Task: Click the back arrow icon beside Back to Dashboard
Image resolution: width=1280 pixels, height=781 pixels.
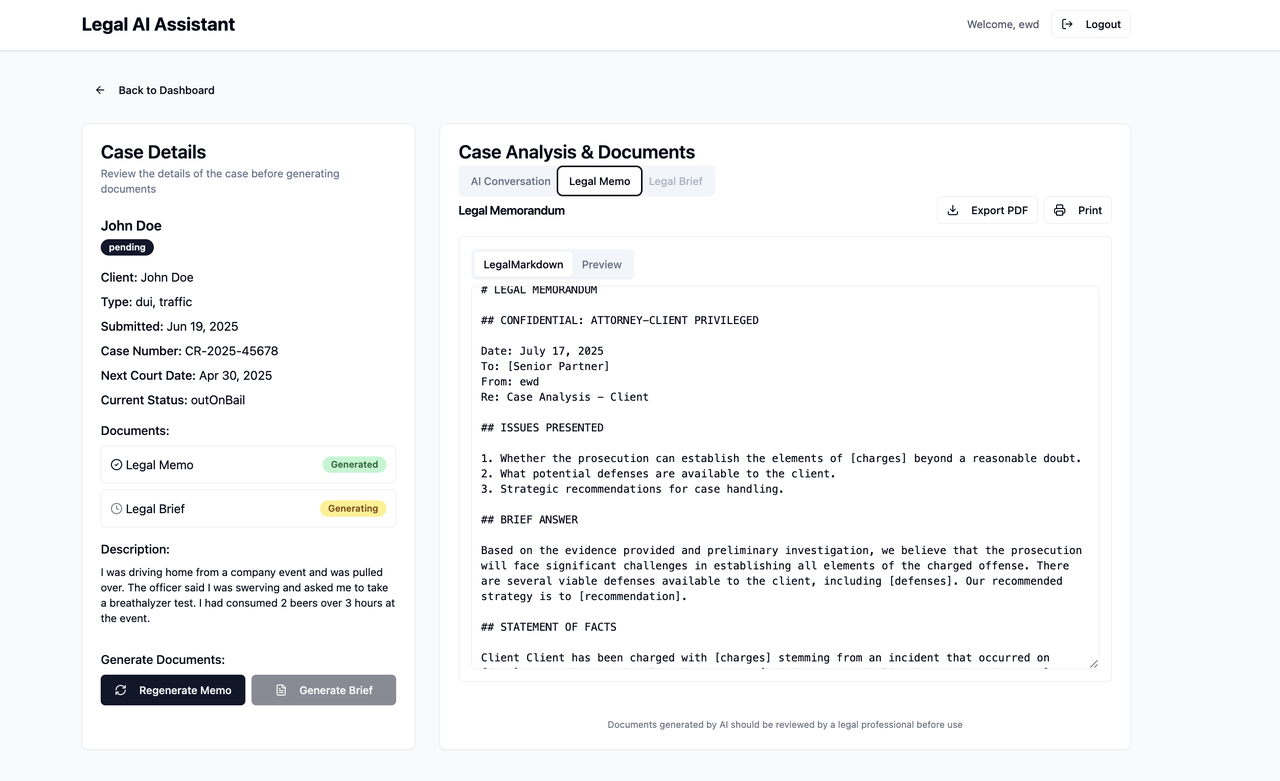Action: click(x=100, y=90)
